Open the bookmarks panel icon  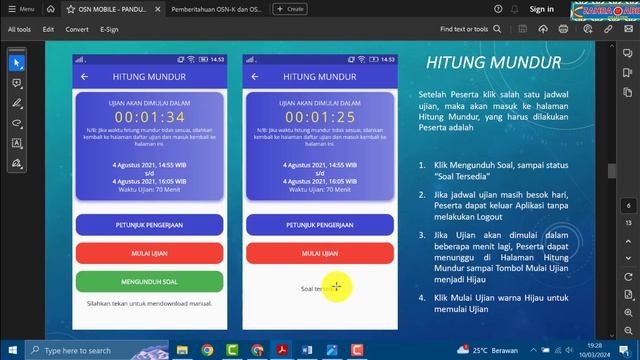[x=628, y=73]
